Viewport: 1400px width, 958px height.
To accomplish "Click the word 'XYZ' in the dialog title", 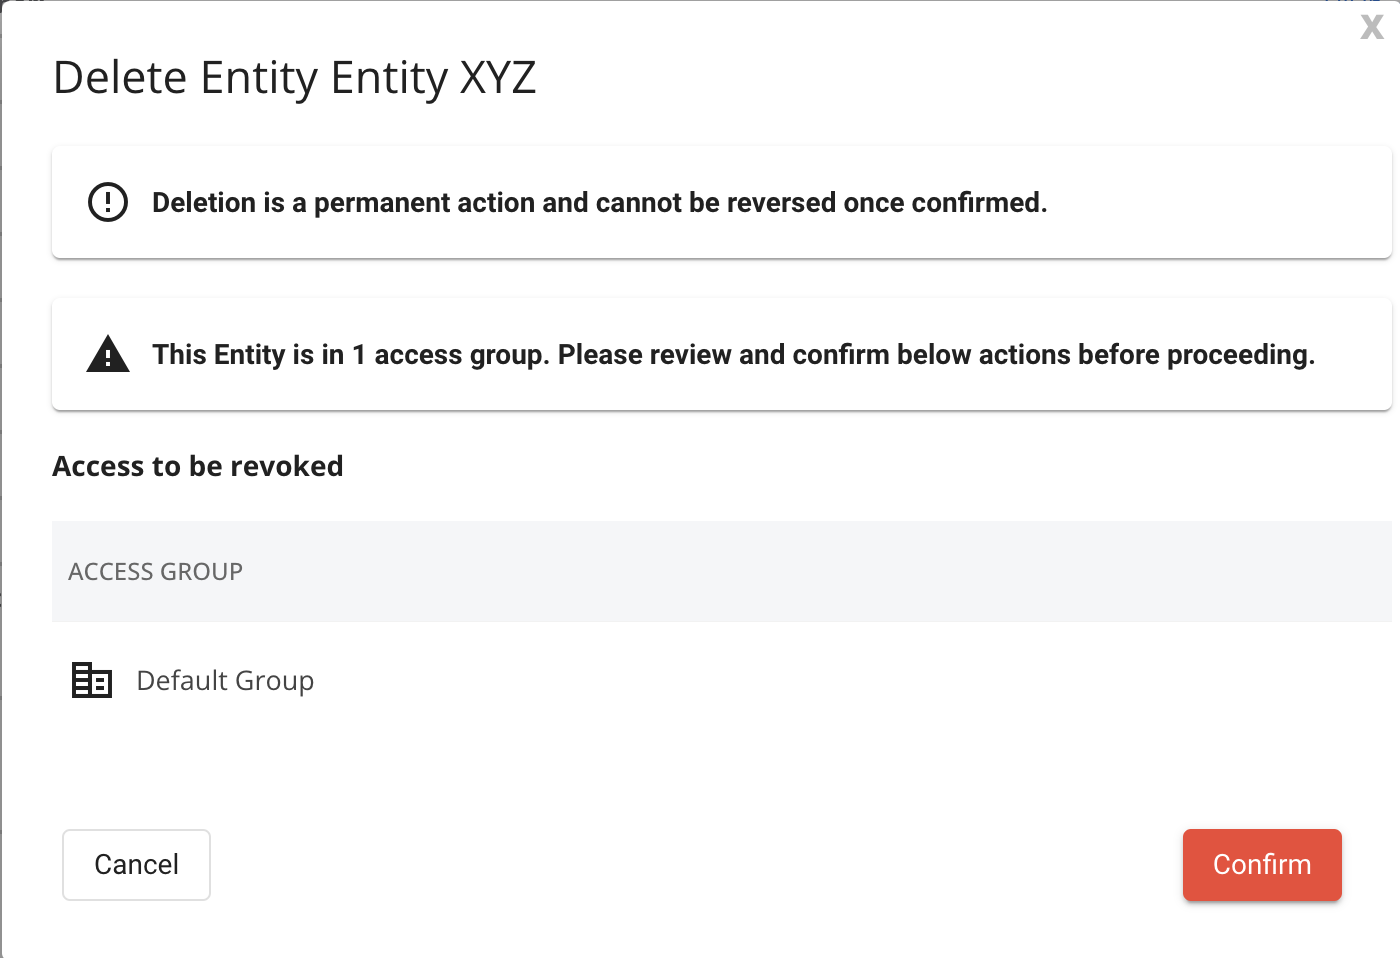I will pyautogui.click(x=498, y=78).
